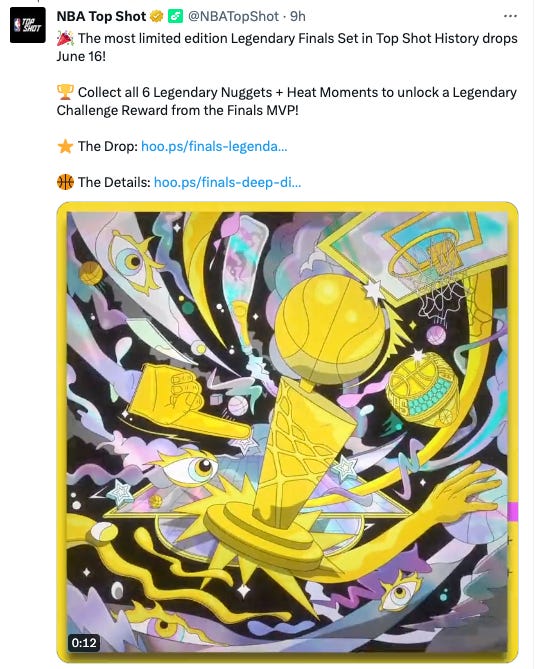Open the three-dot more options menu
Screen dimensions: 535x669
point(510,16)
